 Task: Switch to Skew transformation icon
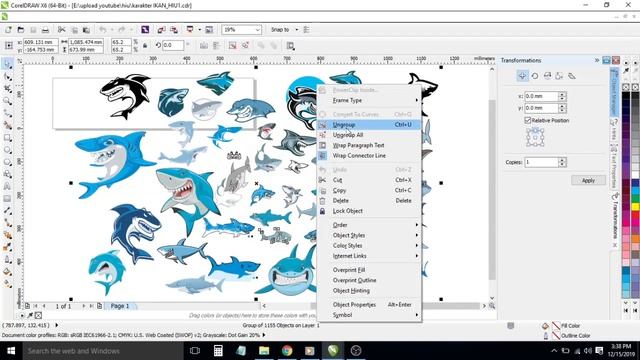[572, 76]
